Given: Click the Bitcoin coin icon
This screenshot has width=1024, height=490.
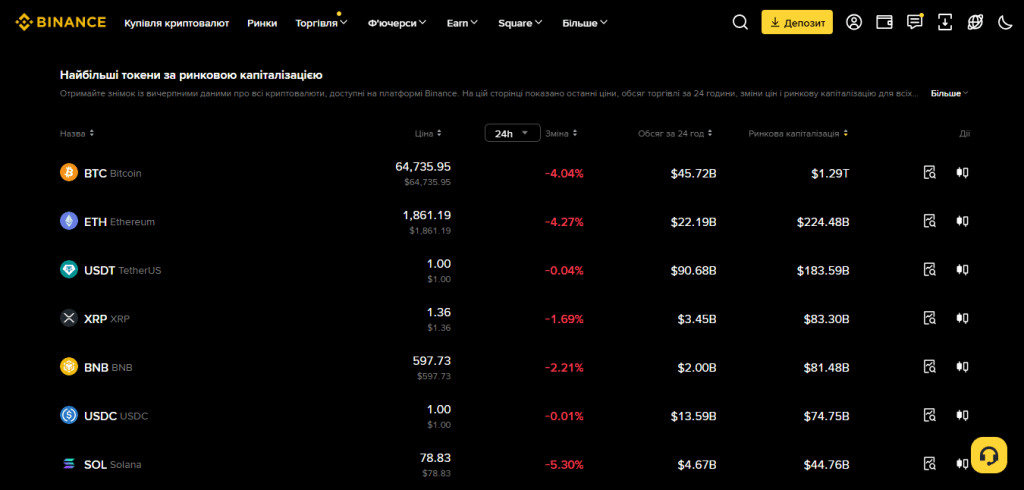Looking at the screenshot, I should point(69,172).
